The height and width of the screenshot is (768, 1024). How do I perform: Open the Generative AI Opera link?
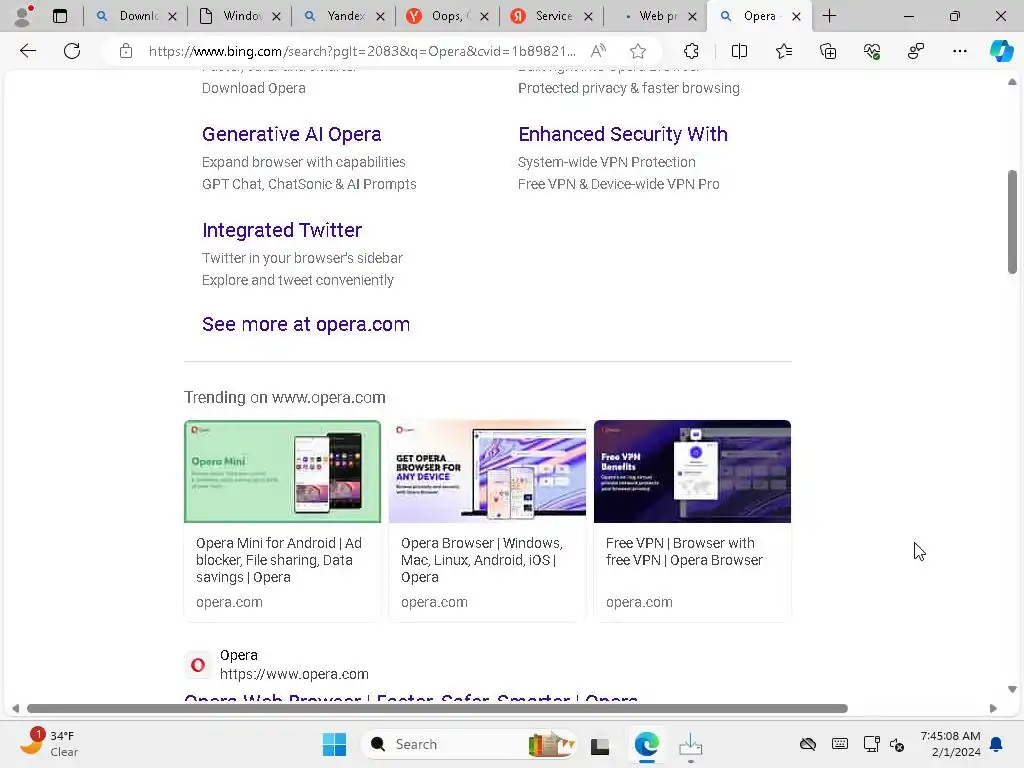pyautogui.click(x=291, y=134)
